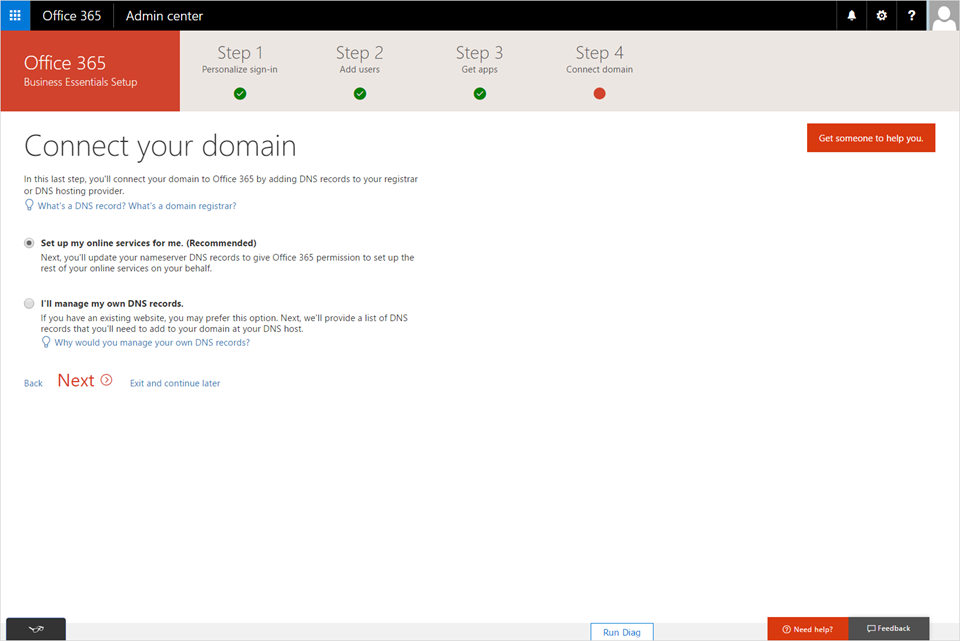
Task: Click the Run Diag button
Action: click(x=621, y=632)
